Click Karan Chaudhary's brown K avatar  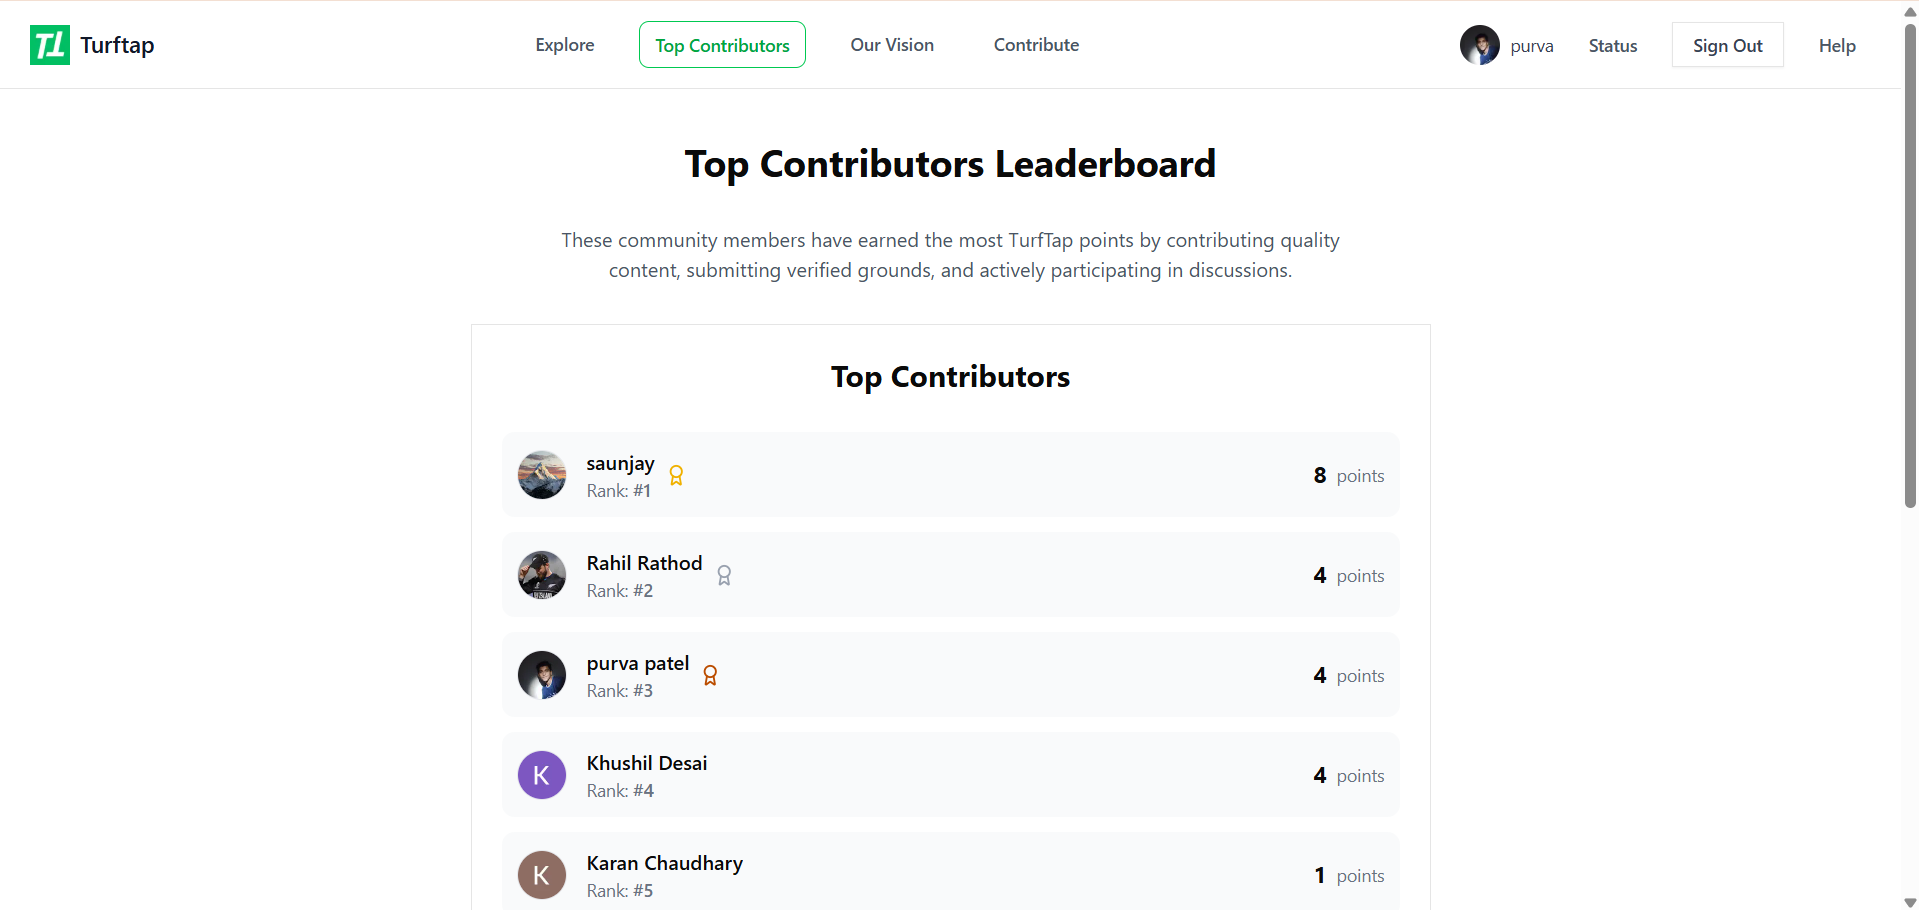542,875
